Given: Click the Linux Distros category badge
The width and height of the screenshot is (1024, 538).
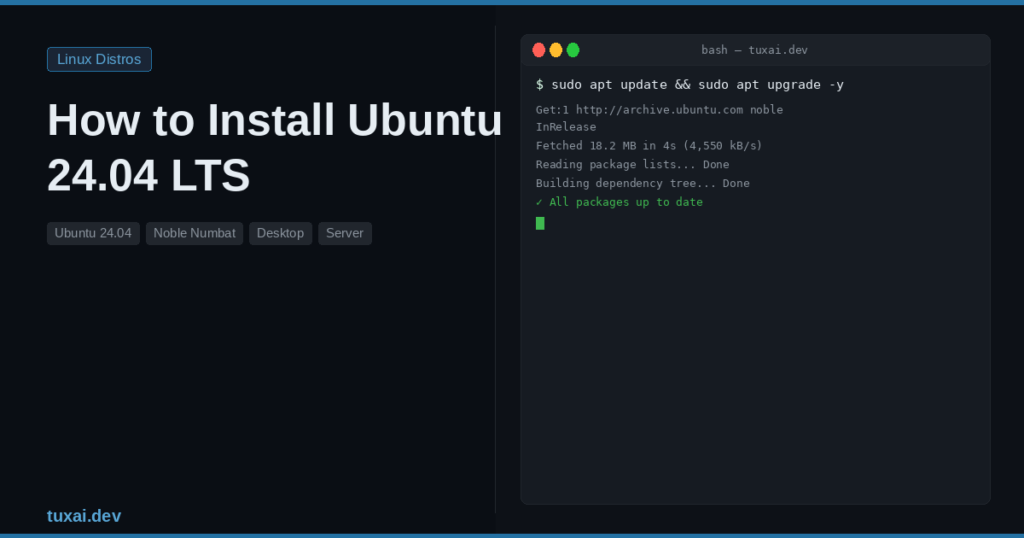Looking at the screenshot, I should (99, 59).
